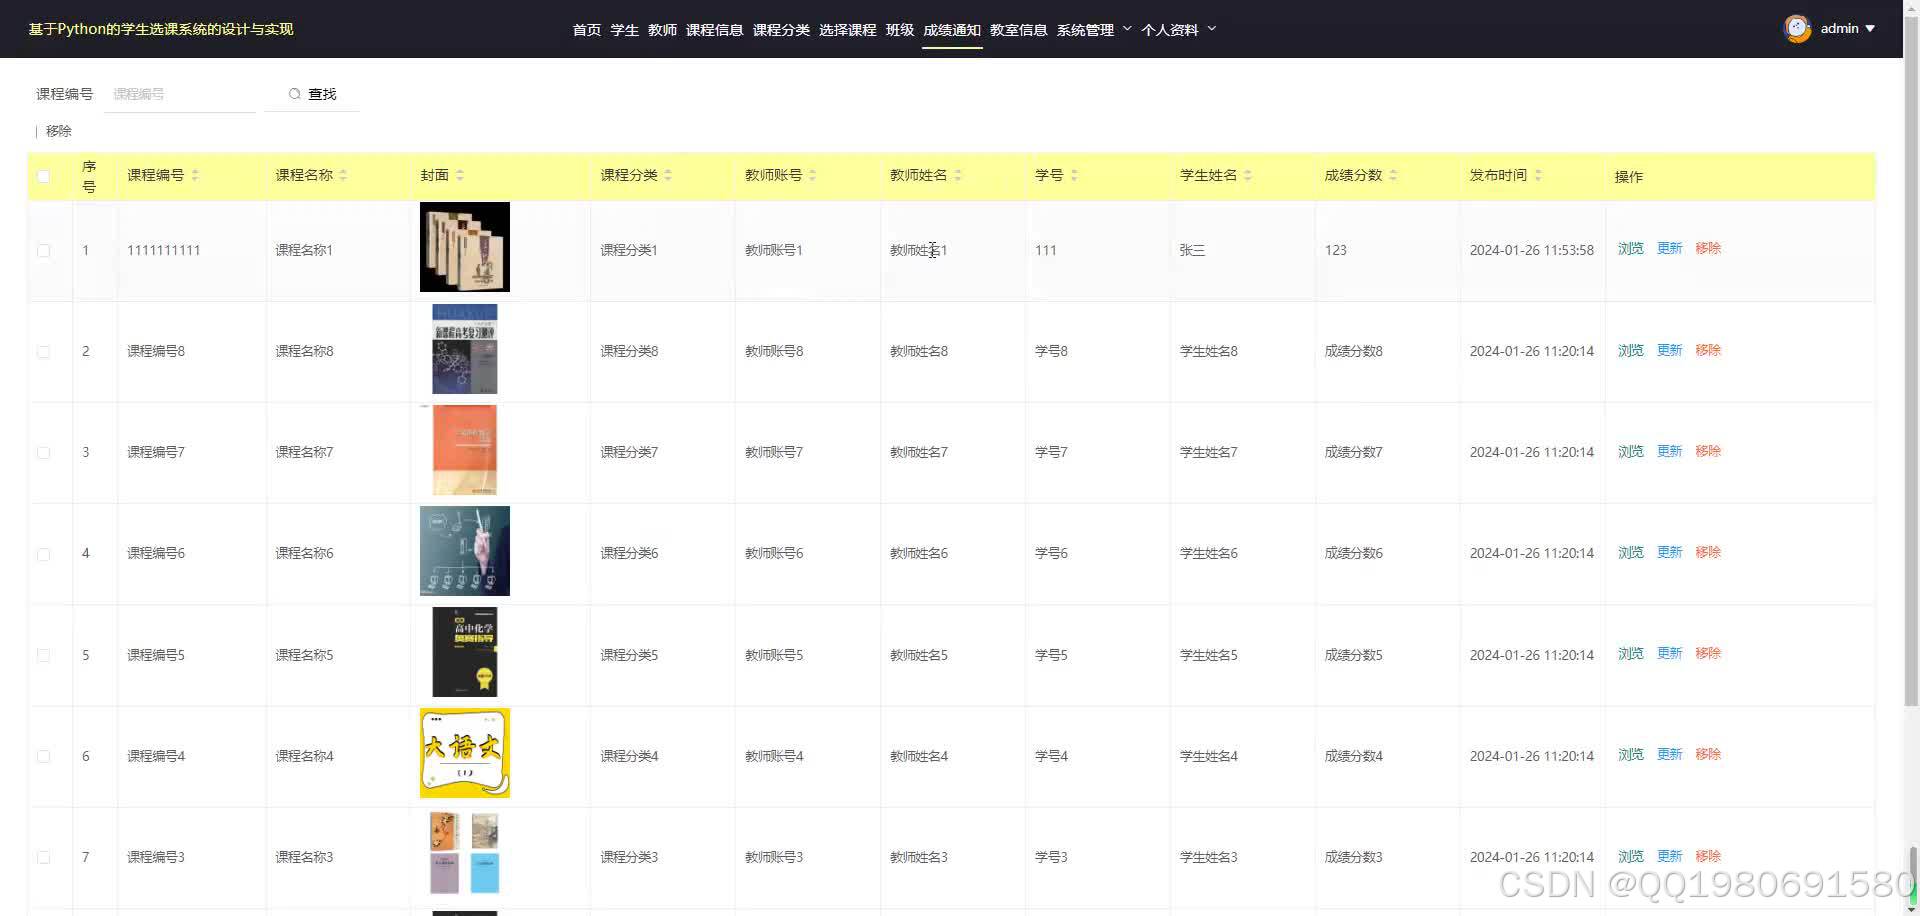Check the checkbox for 课程编号7 row

pyautogui.click(x=43, y=452)
